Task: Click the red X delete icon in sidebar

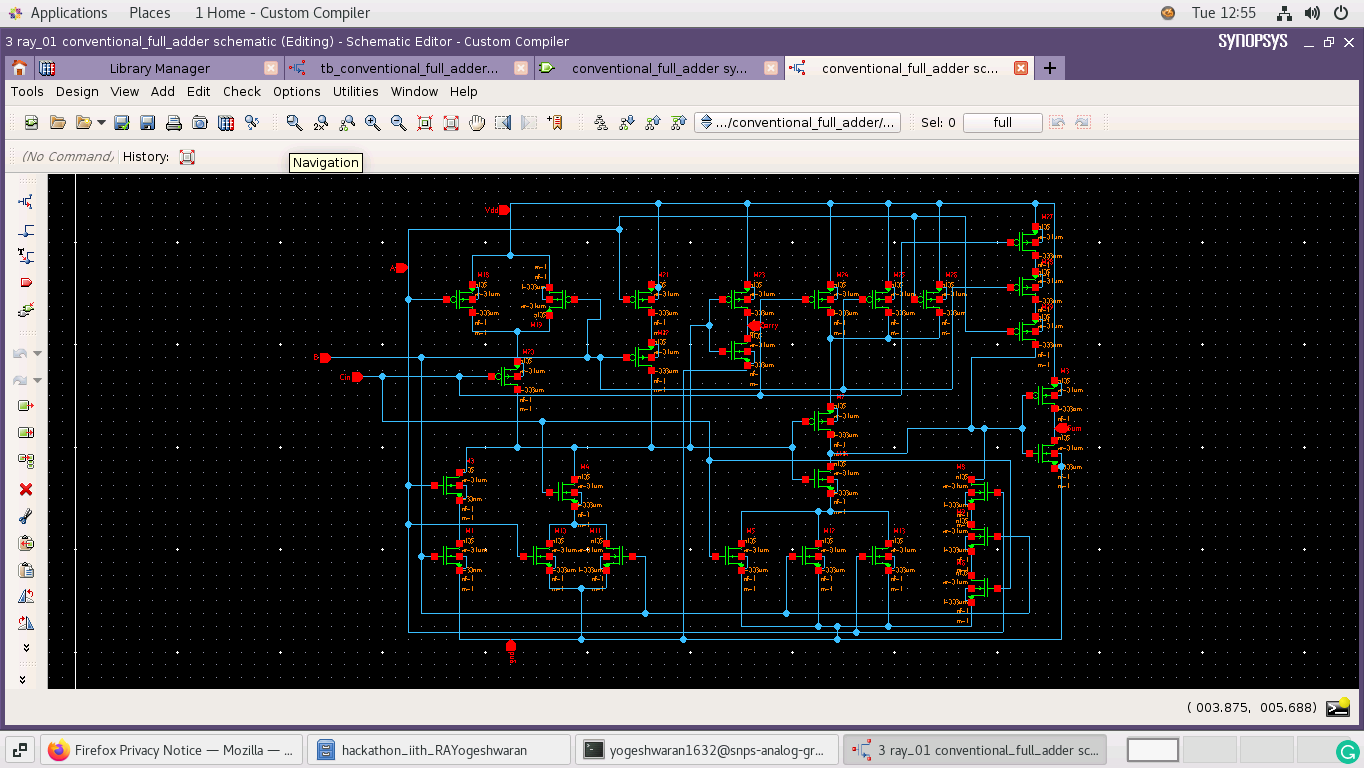Action: click(x=26, y=489)
